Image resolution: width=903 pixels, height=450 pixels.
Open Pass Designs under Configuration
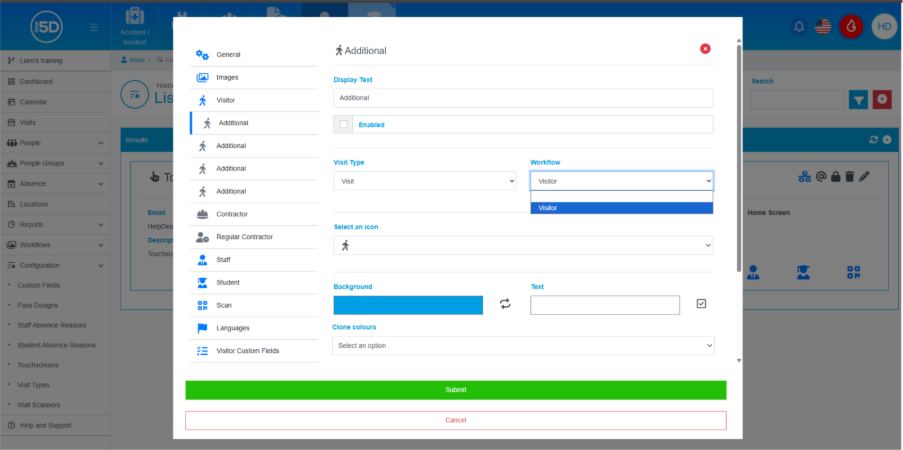[x=37, y=305]
